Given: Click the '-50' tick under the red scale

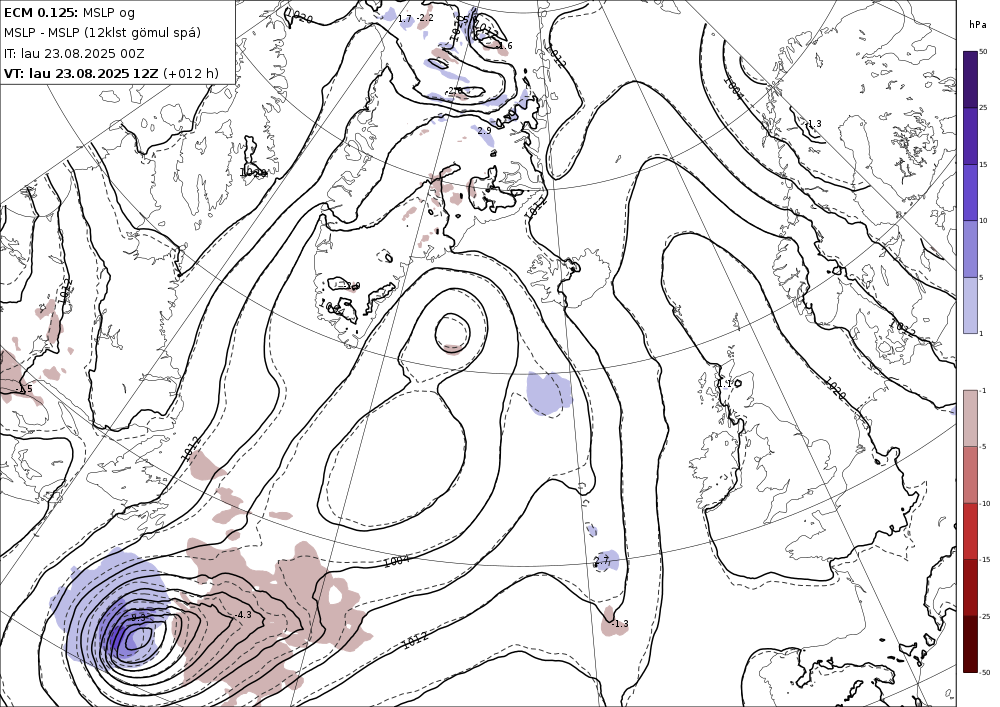Looking at the screenshot, I should point(985,672).
